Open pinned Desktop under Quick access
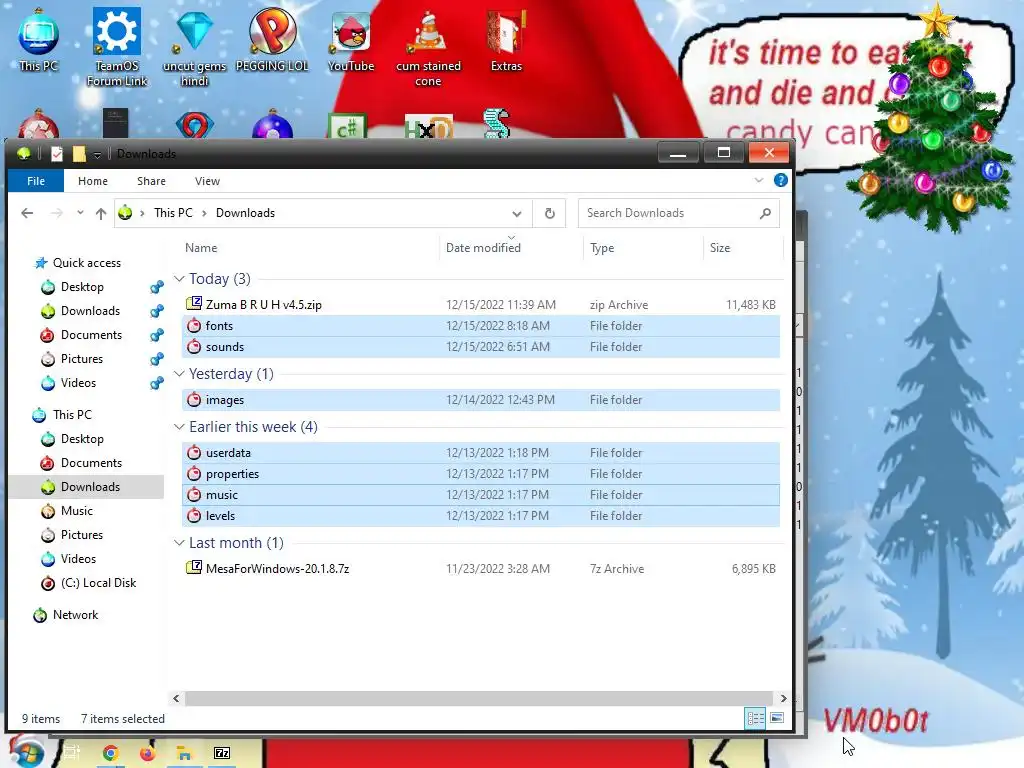Image resolution: width=1024 pixels, height=768 pixels. point(82,287)
